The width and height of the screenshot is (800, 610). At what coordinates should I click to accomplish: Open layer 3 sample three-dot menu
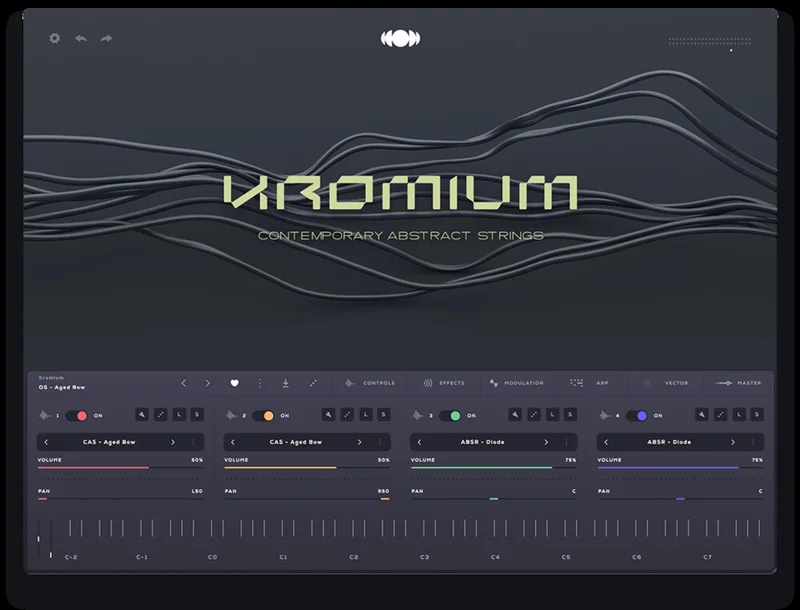567,442
